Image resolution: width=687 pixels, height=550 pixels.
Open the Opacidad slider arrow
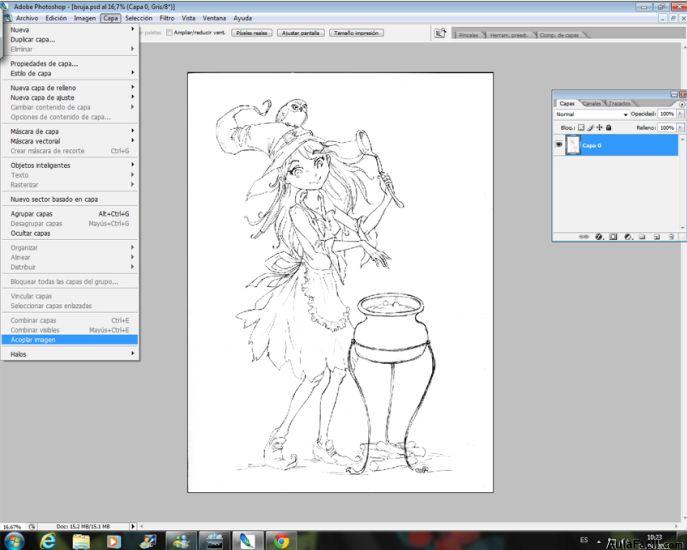click(680, 114)
